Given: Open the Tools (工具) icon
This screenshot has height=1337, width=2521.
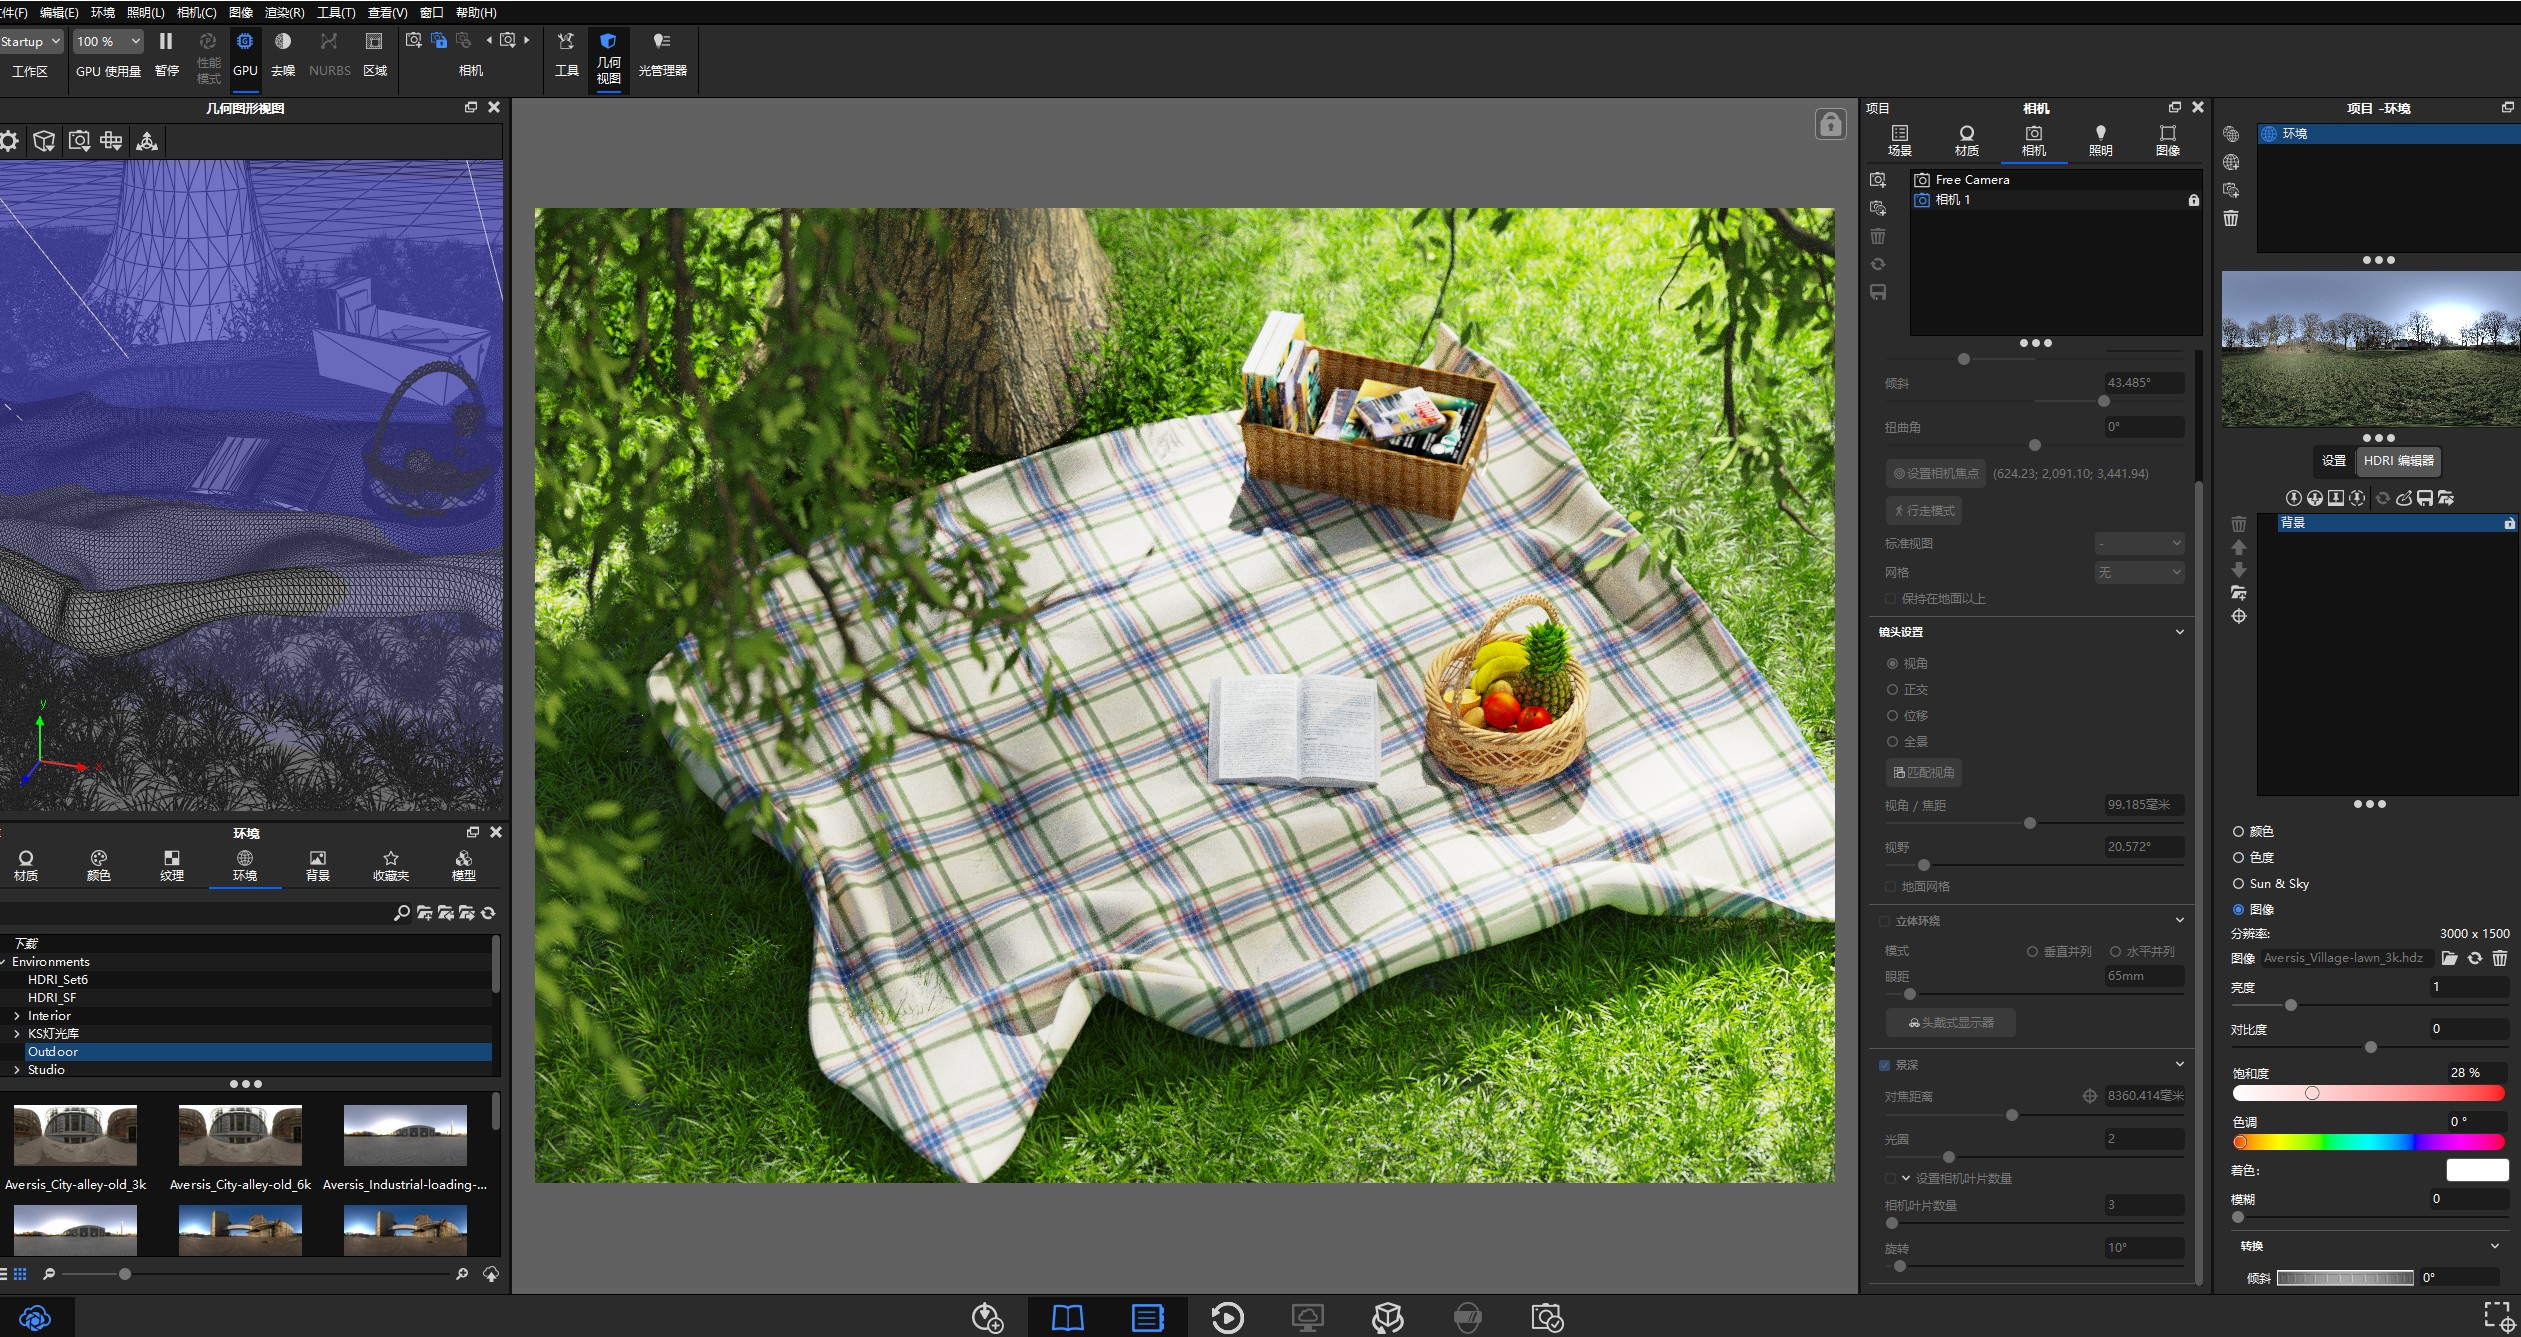Looking at the screenshot, I should [x=566, y=42].
